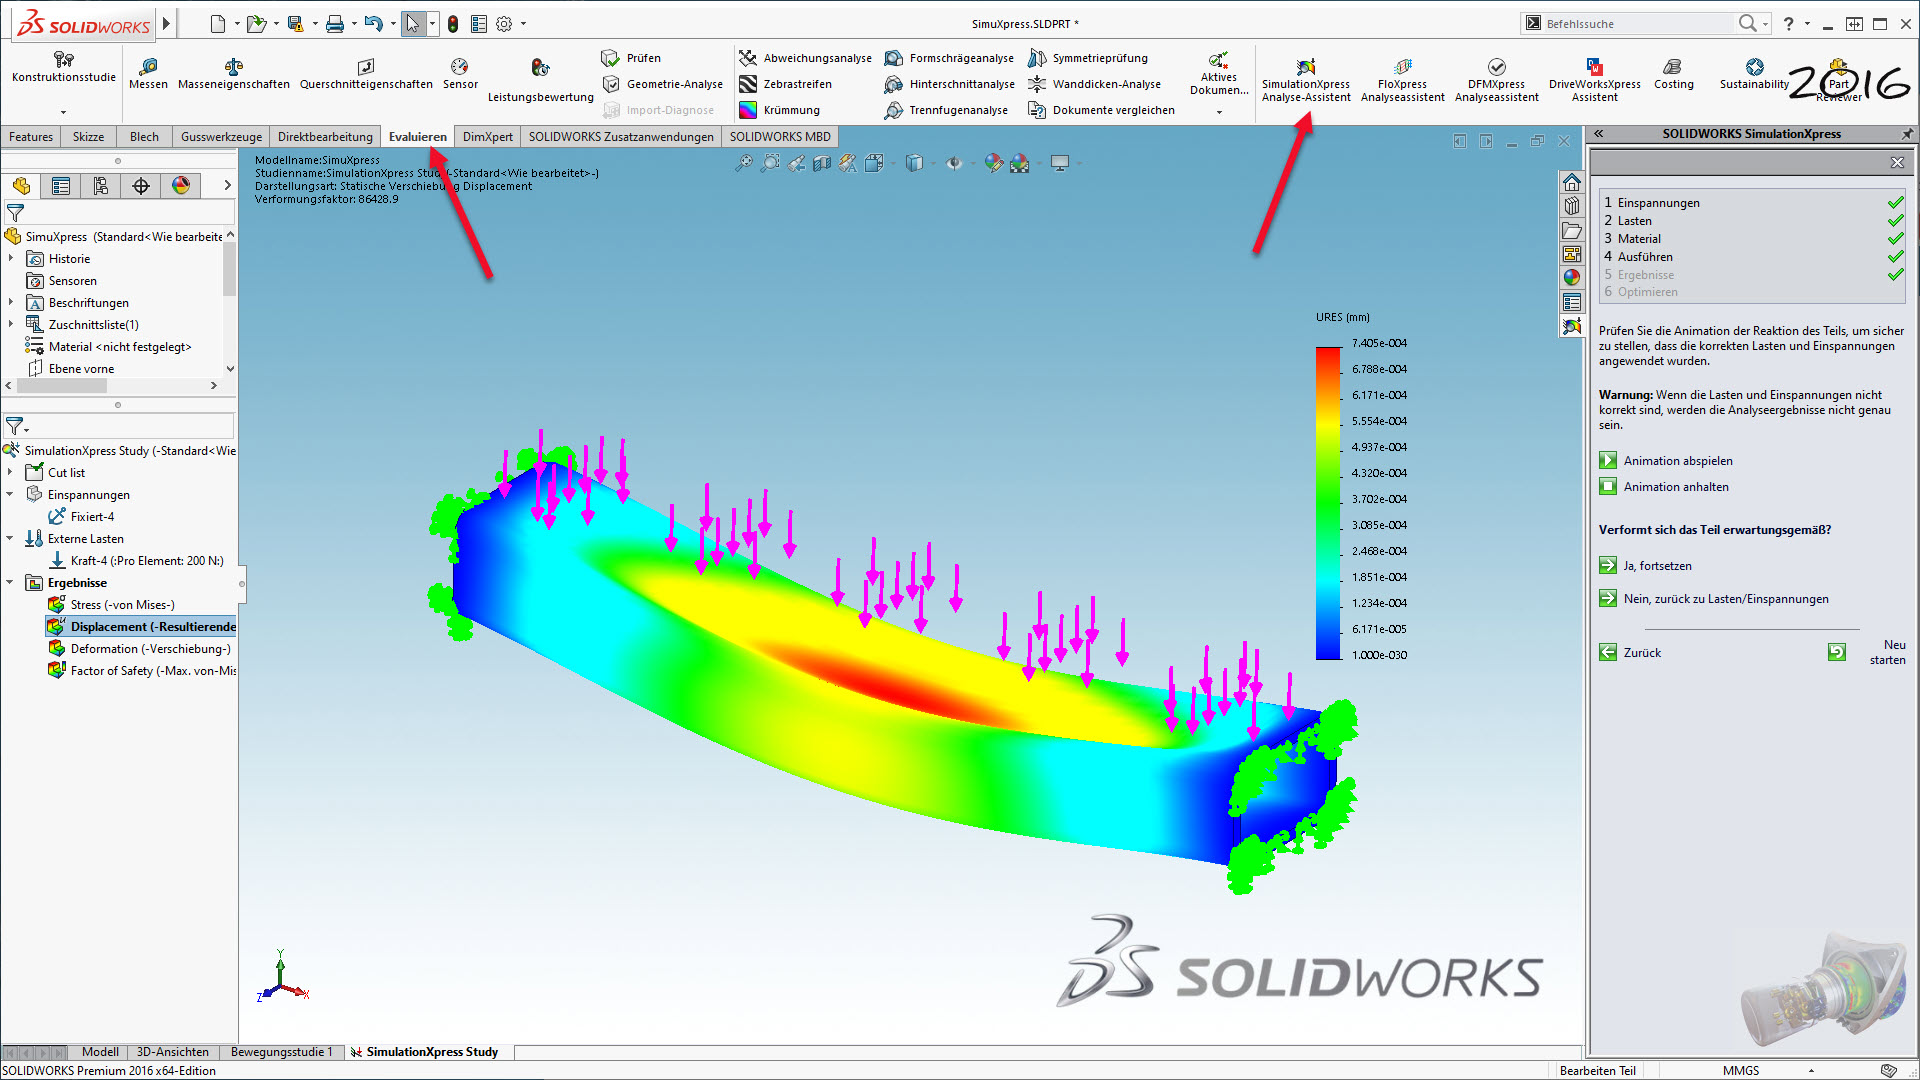Launch SimulationXpress Analyse-Assistent
This screenshot has height=1080, width=1920.
1305,80
